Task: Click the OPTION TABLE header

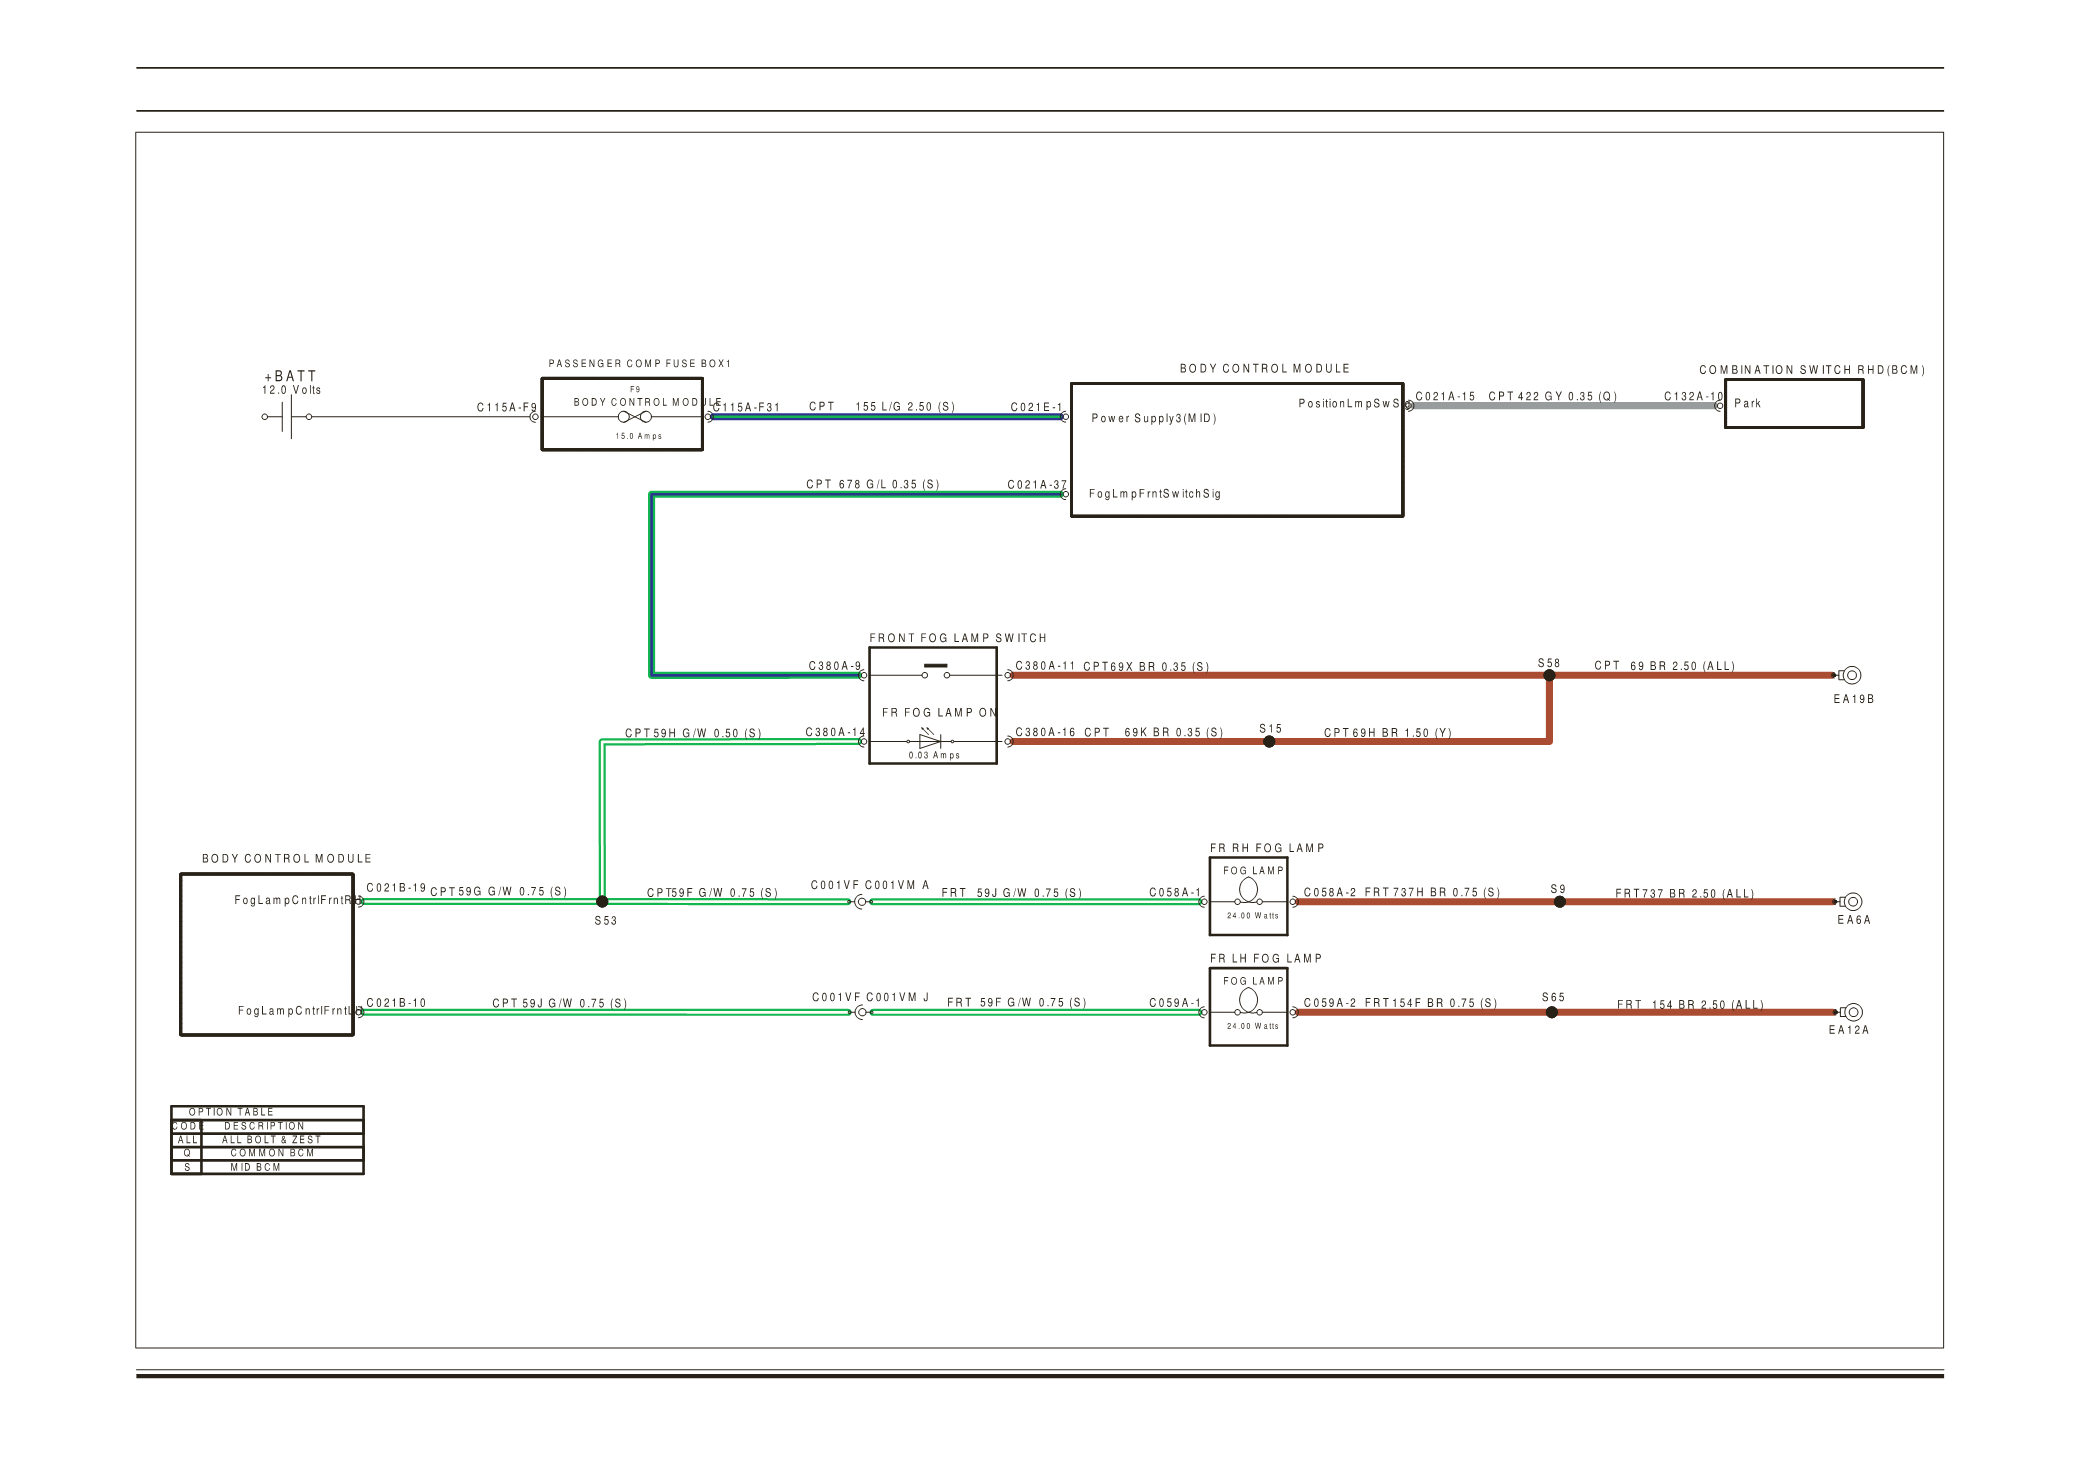Action: point(231,1112)
